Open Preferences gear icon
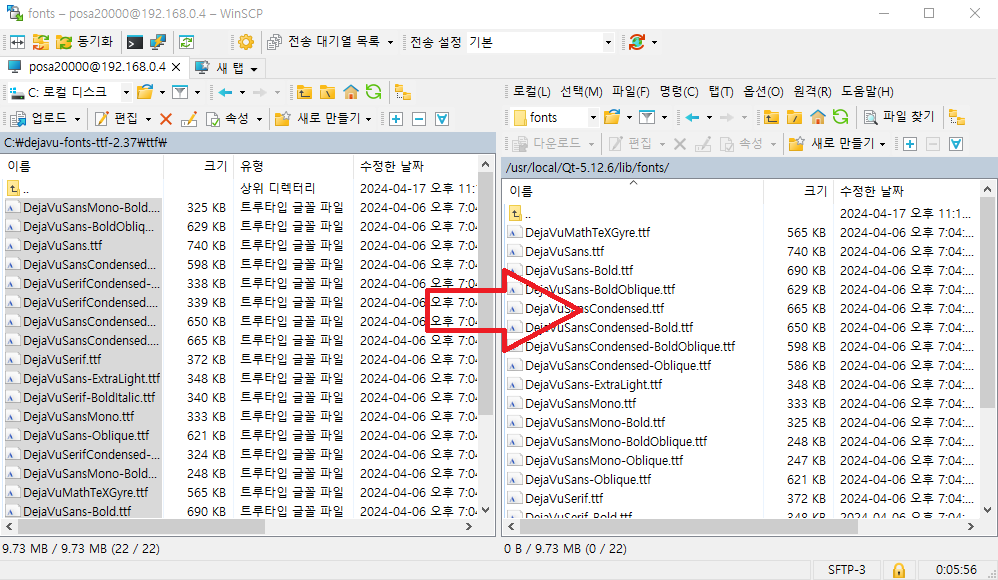The width and height of the screenshot is (998, 580). [246, 42]
